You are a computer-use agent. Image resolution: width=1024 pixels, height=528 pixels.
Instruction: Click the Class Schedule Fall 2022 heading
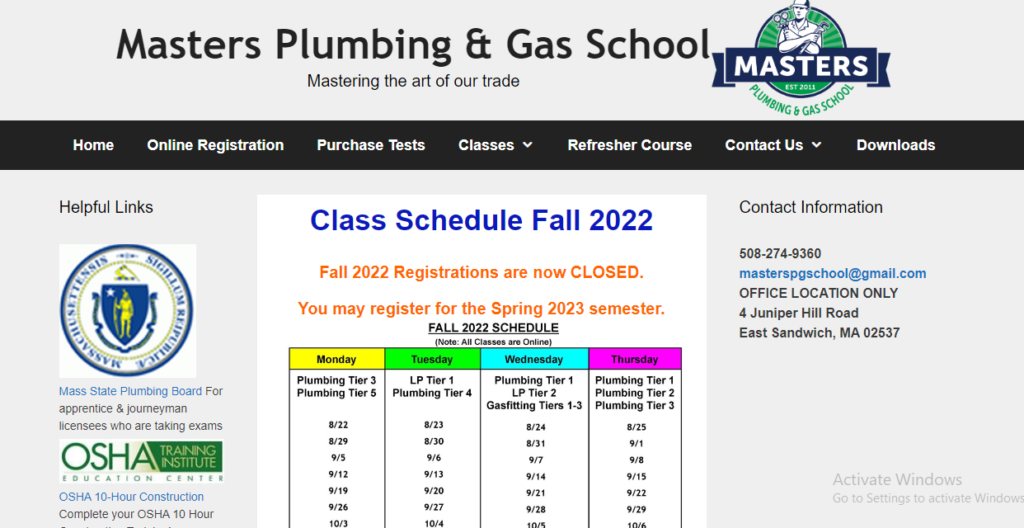pyautogui.click(x=481, y=220)
